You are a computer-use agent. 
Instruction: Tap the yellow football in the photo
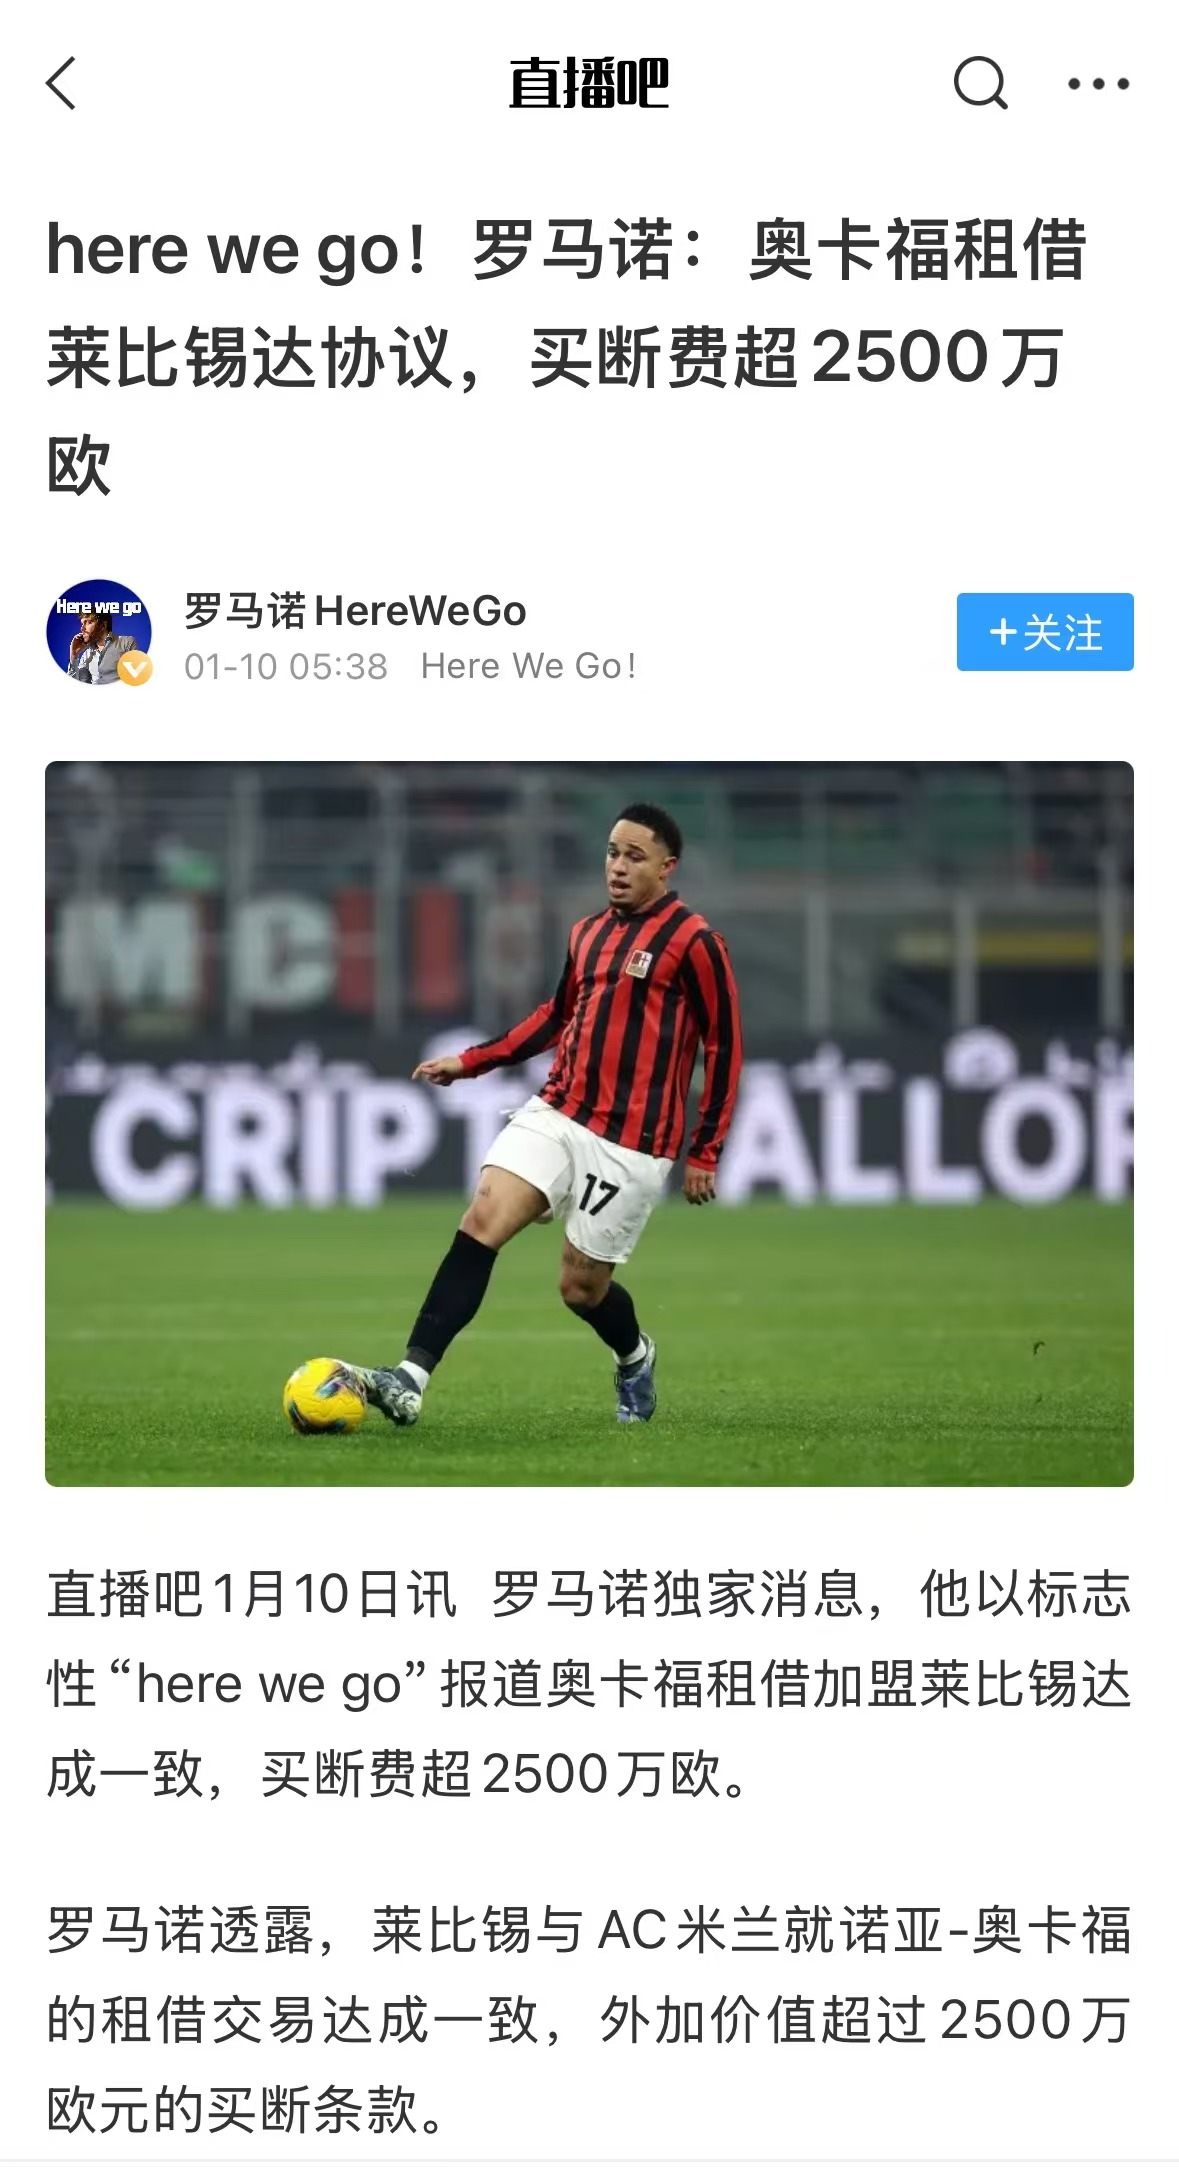[x=325, y=1394]
